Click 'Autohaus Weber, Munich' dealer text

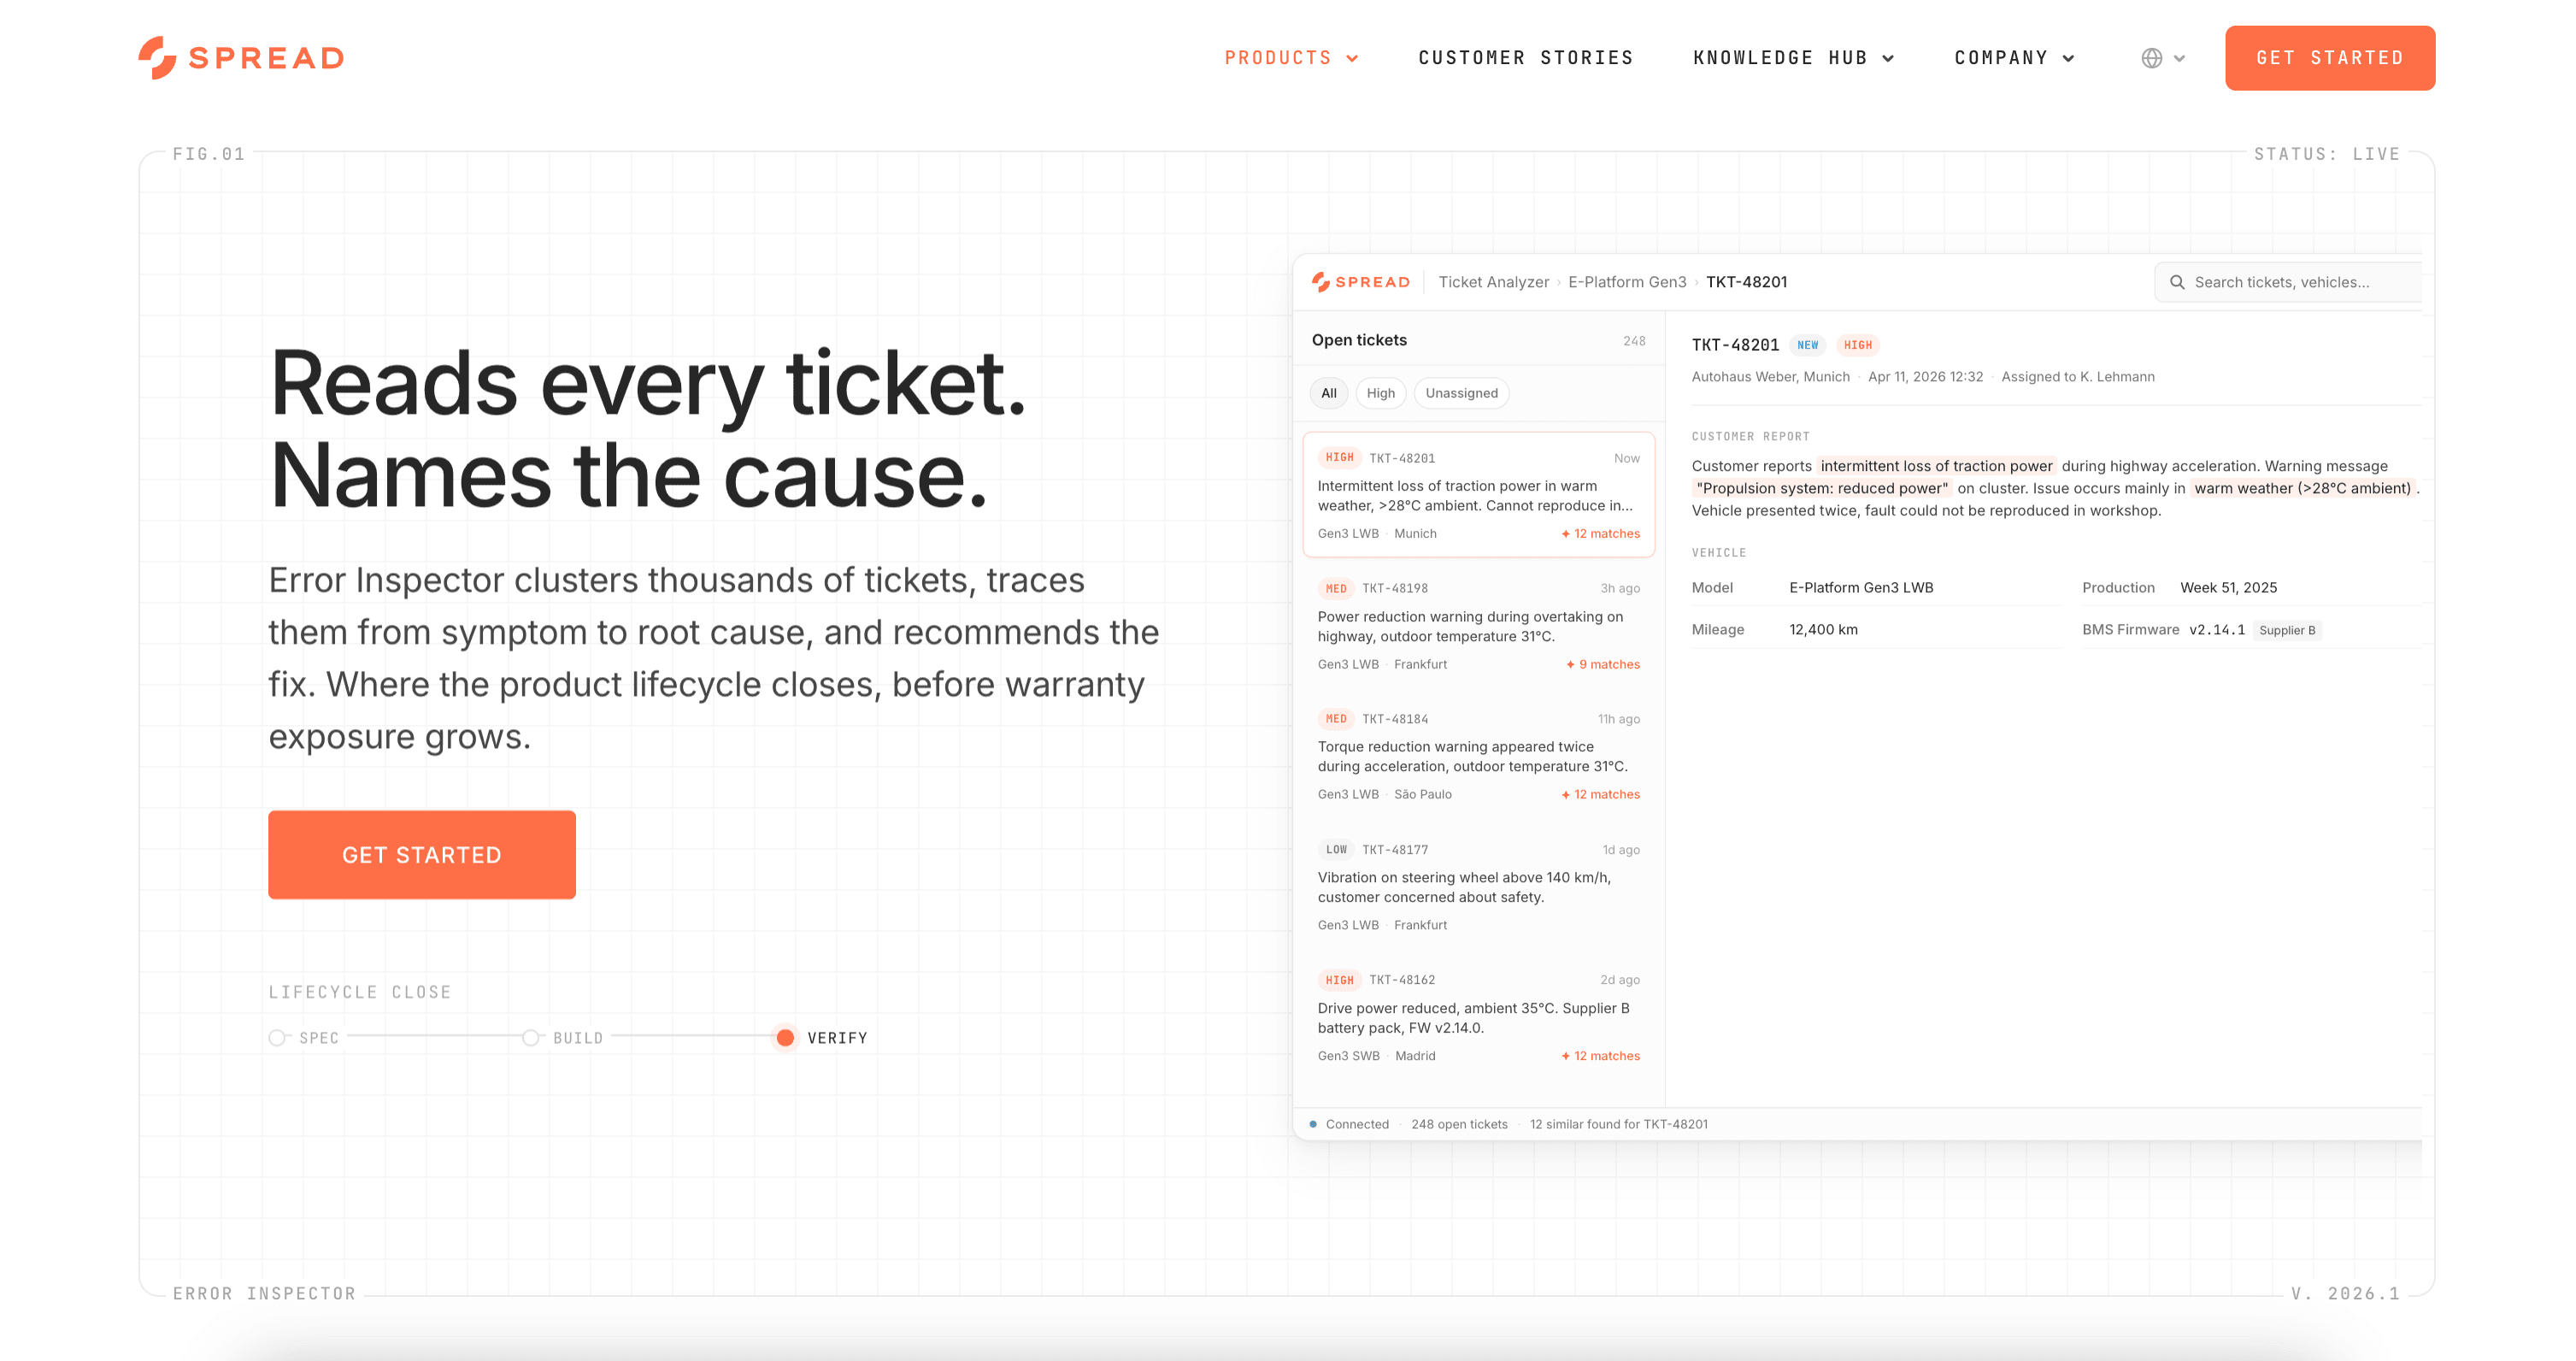point(1770,377)
